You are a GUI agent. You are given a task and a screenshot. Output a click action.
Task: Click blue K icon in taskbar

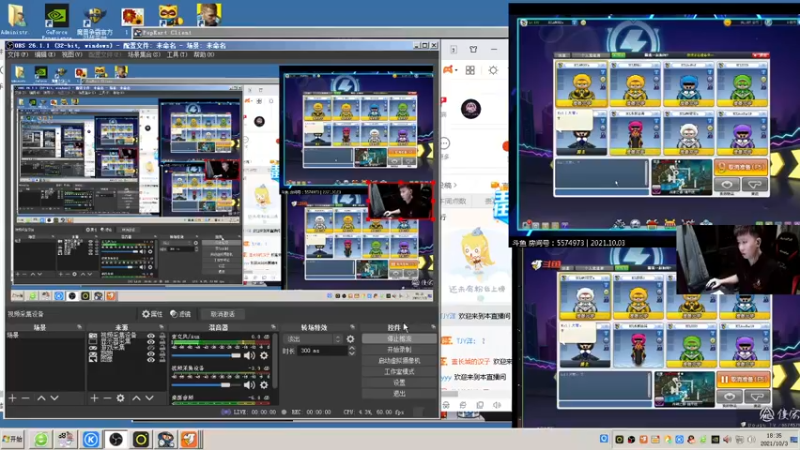[91, 439]
